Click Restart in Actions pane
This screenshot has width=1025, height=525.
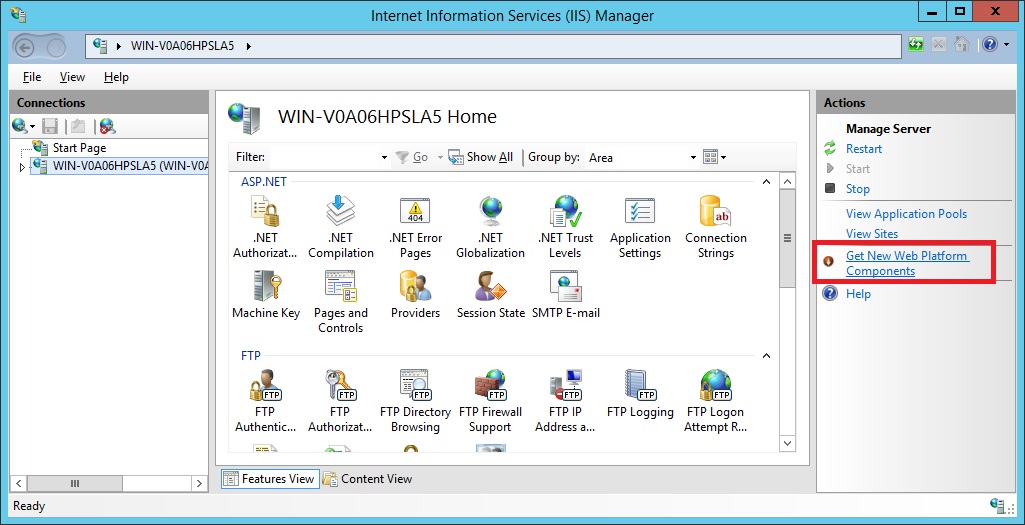pos(864,149)
